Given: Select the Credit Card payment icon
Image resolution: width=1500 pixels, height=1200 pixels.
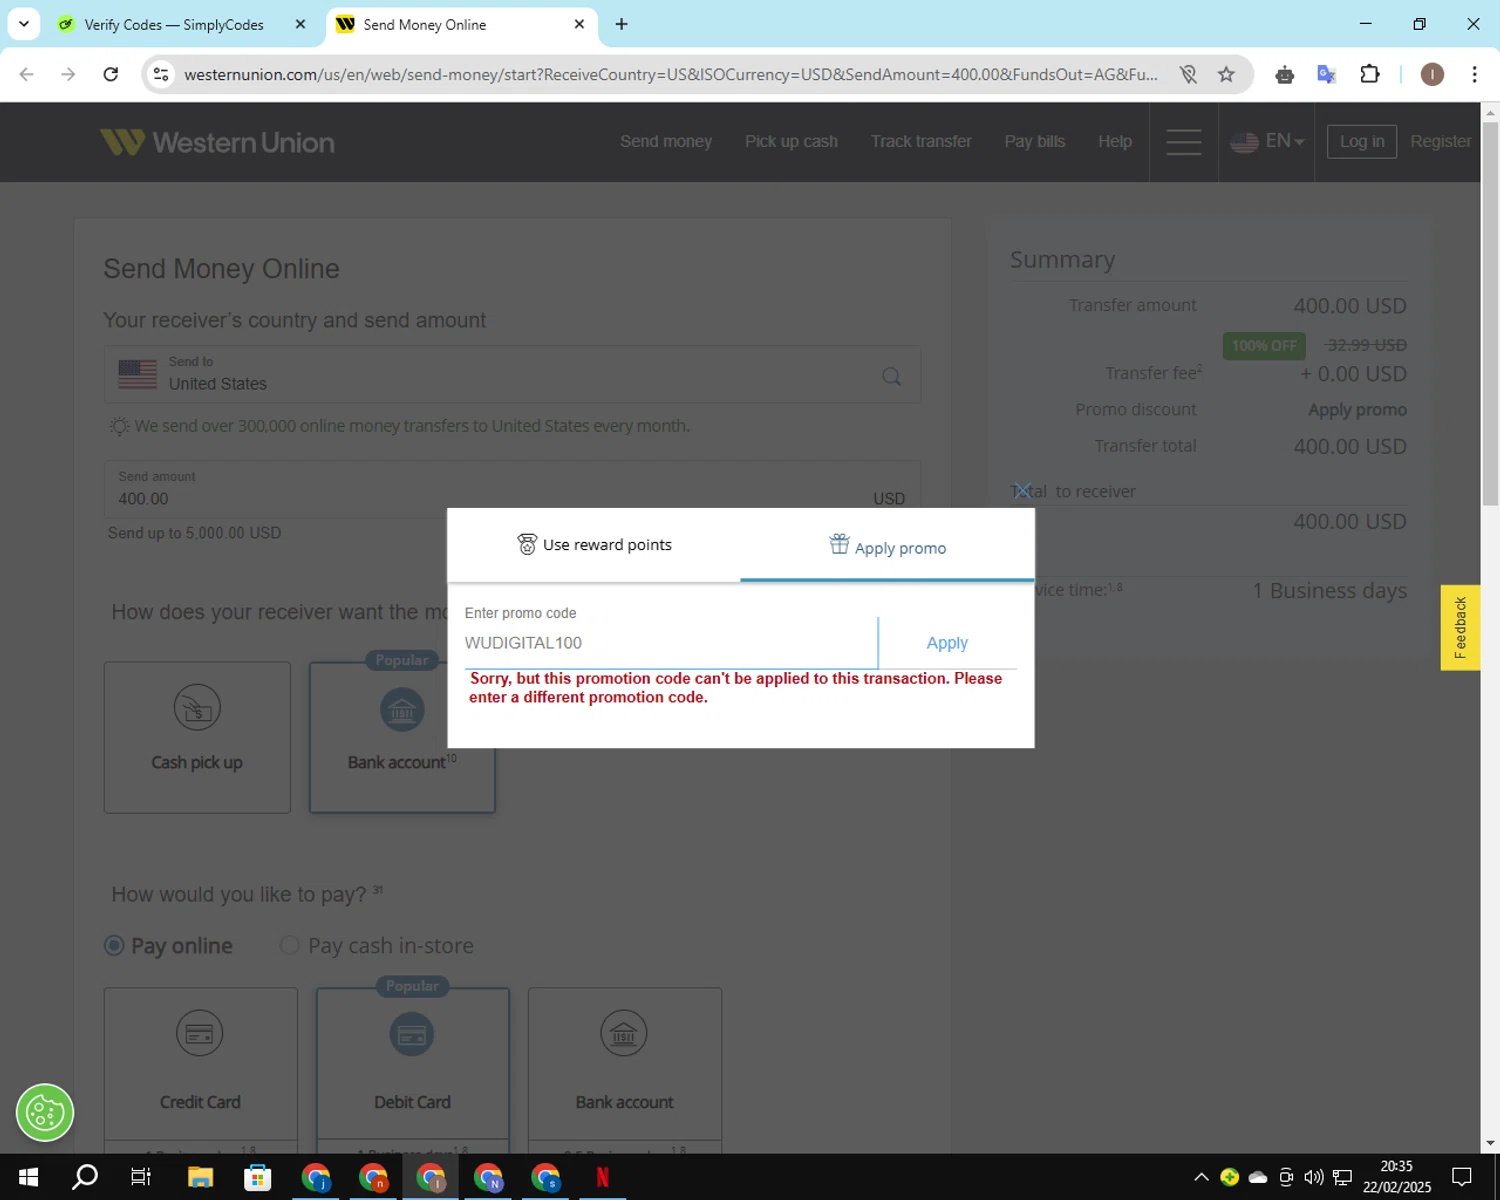Looking at the screenshot, I should click(200, 1033).
